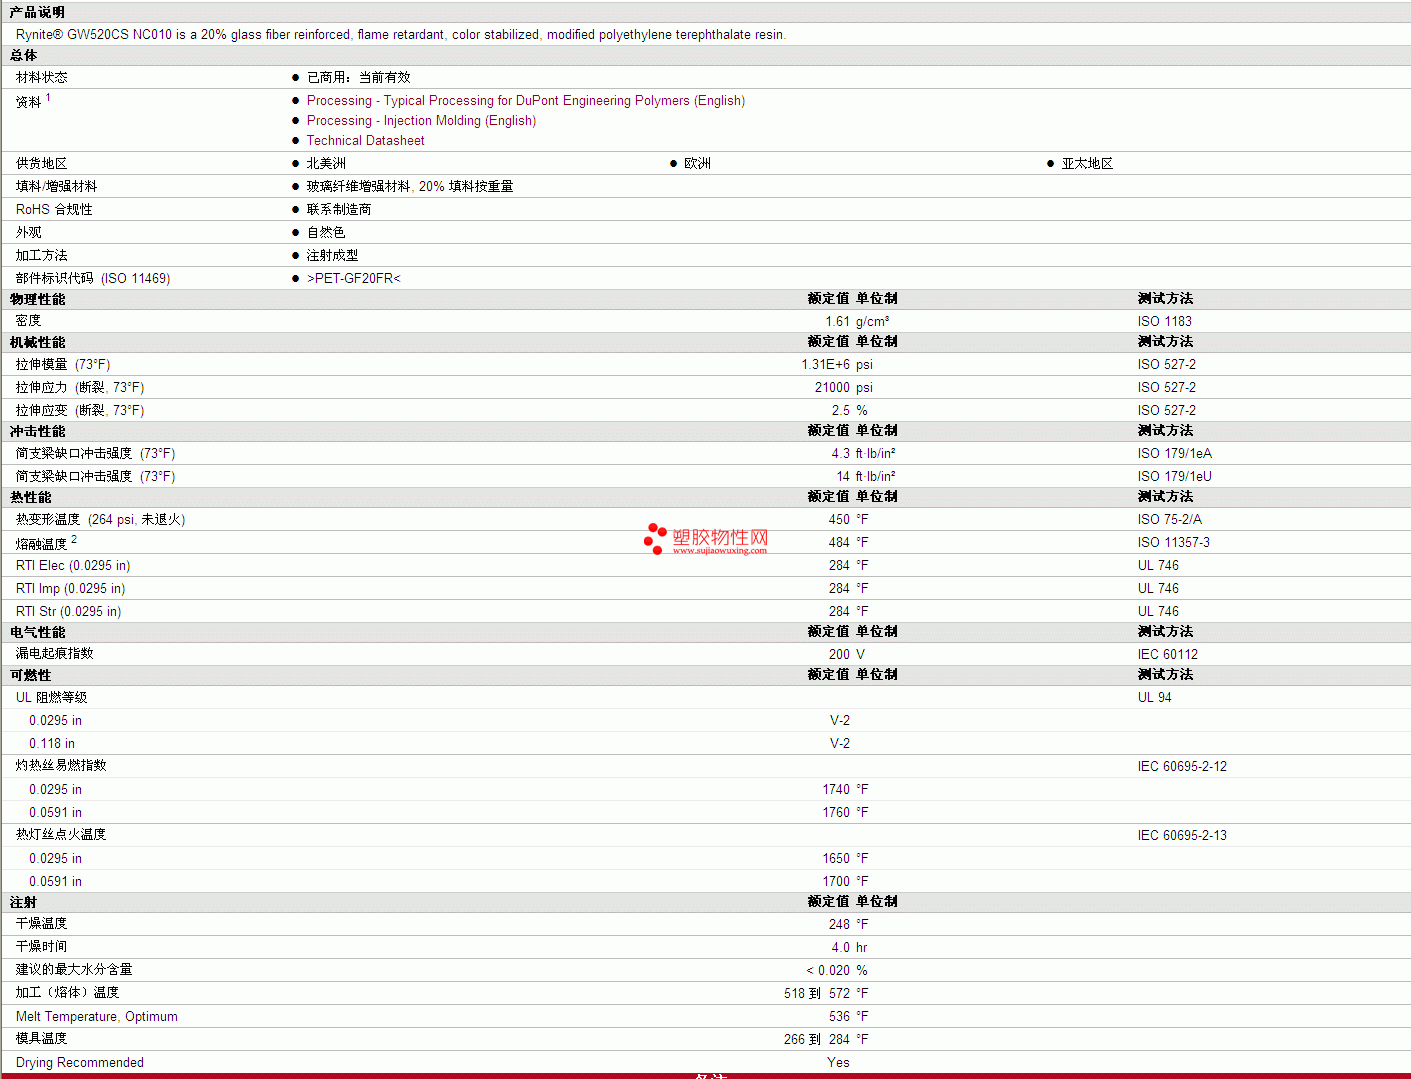
Task: Click the red dots watermark logo
Action: (x=655, y=538)
